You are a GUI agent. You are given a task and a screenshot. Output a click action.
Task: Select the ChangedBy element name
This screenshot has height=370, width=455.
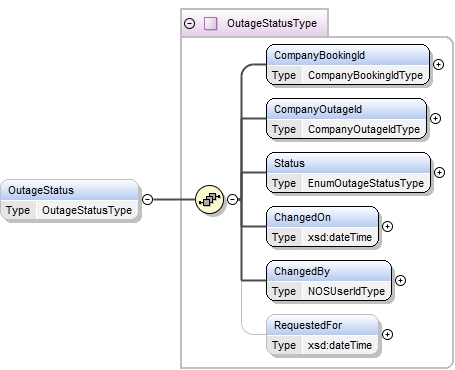[x=302, y=271]
